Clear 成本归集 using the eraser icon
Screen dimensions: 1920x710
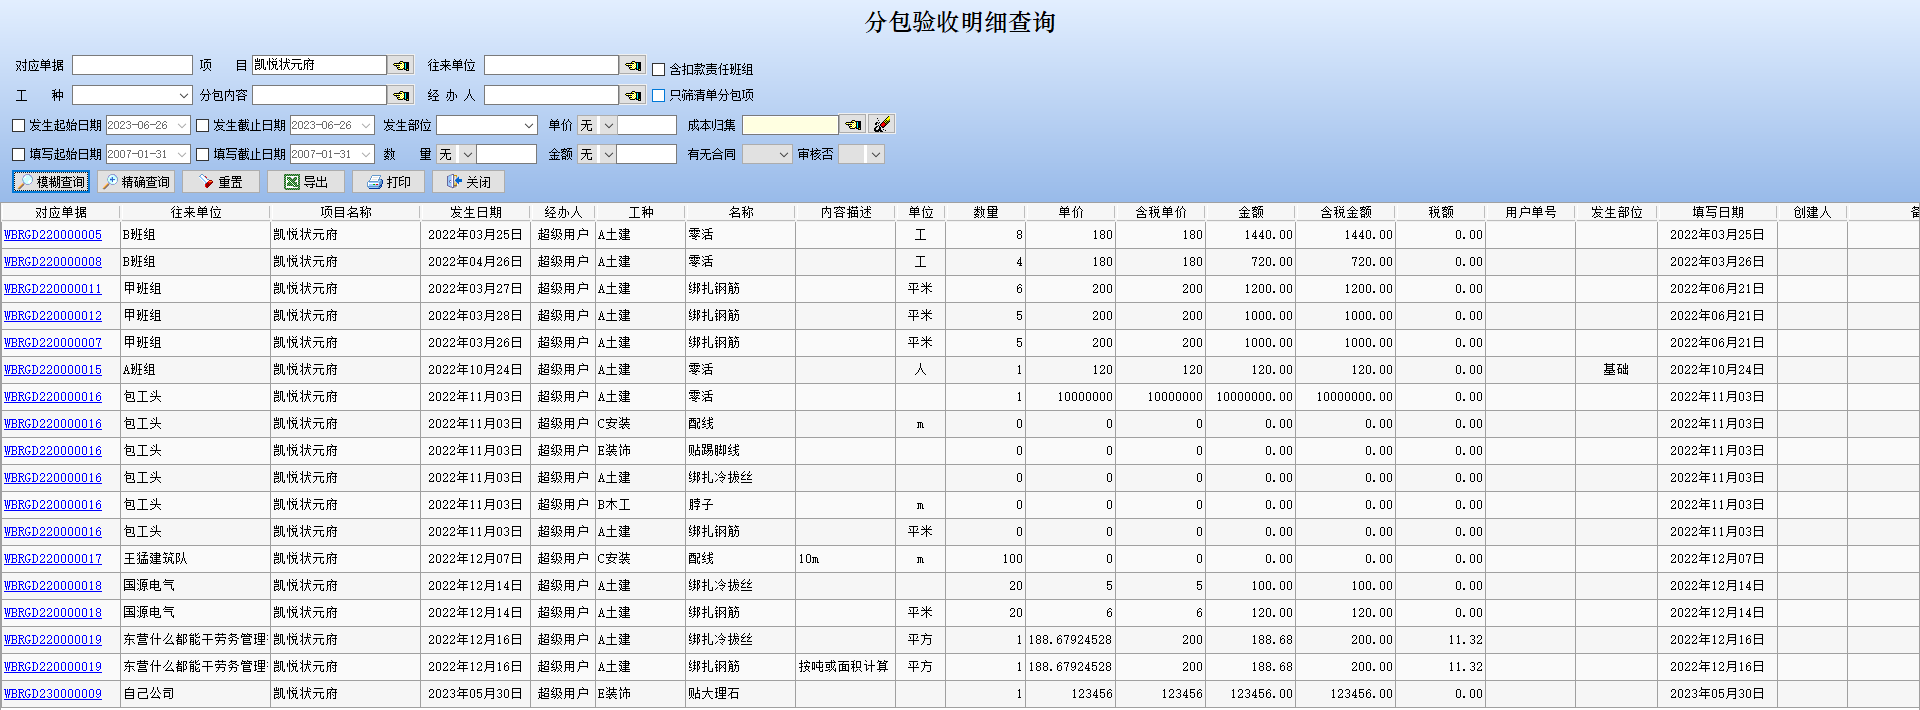coord(881,125)
